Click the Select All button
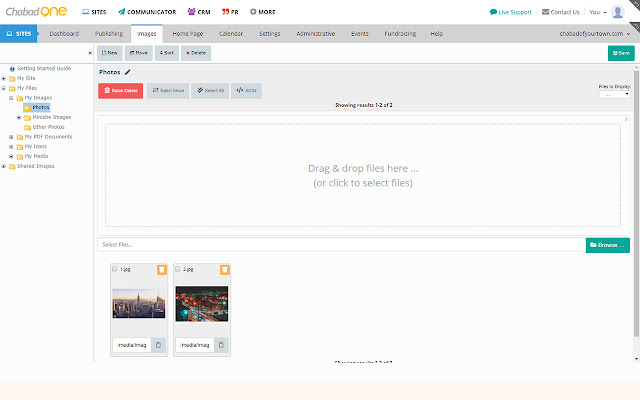The width and height of the screenshot is (640, 400). tap(210, 91)
